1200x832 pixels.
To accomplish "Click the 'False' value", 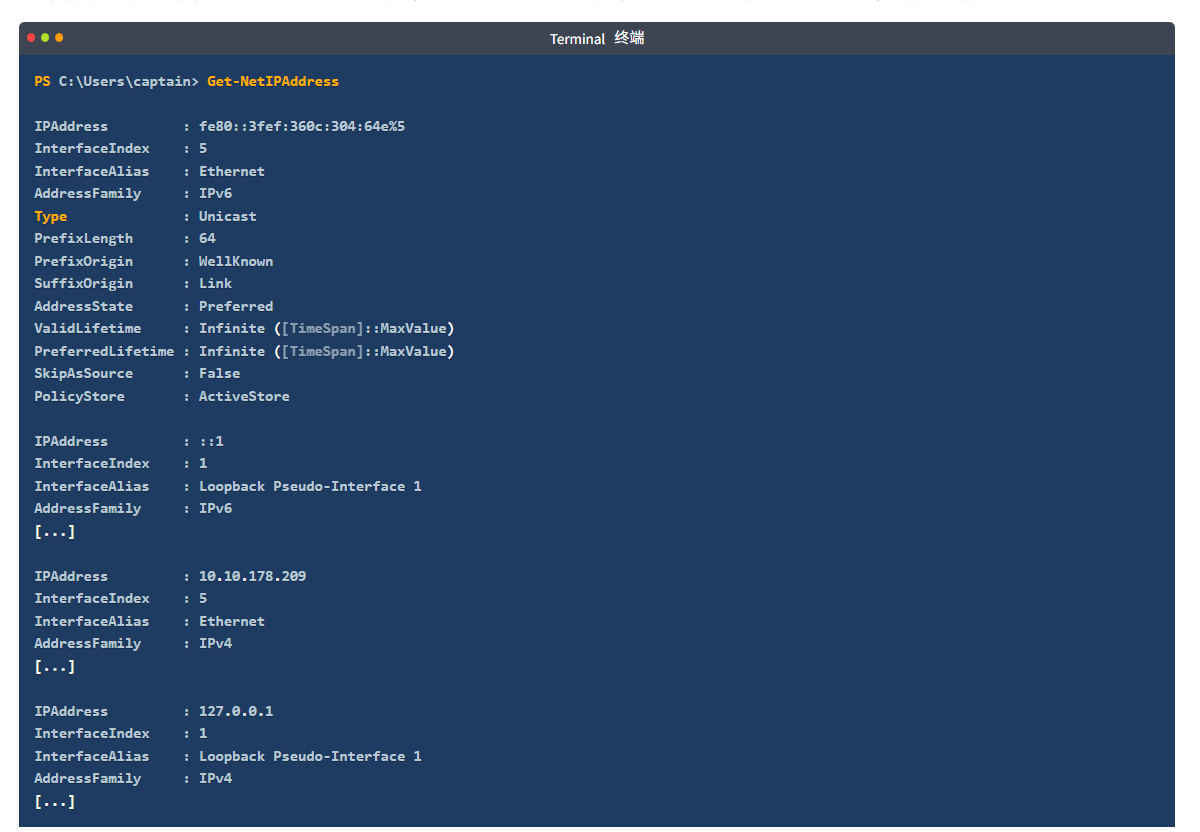I will (220, 373).
